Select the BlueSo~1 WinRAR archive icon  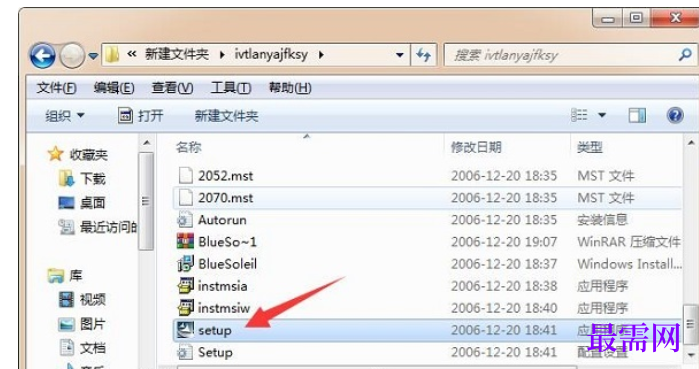coord(185,241)
